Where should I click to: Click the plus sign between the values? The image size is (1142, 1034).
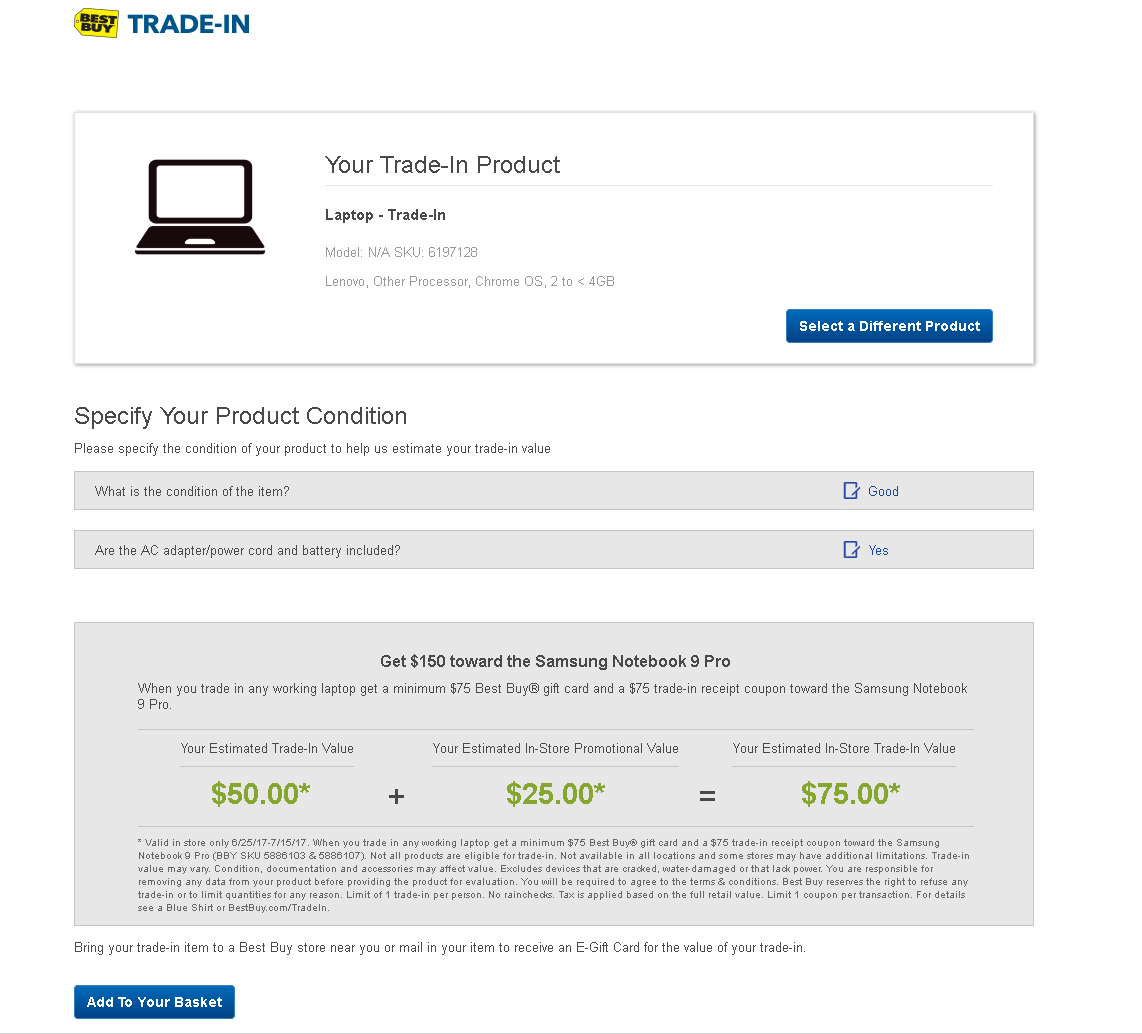(x=396, y=797)
